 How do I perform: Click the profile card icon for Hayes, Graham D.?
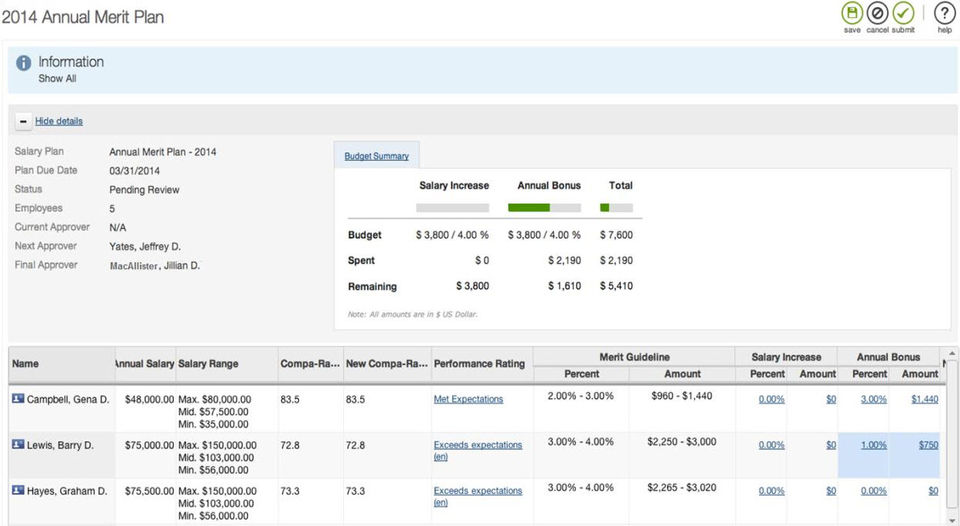pos(18,490)
